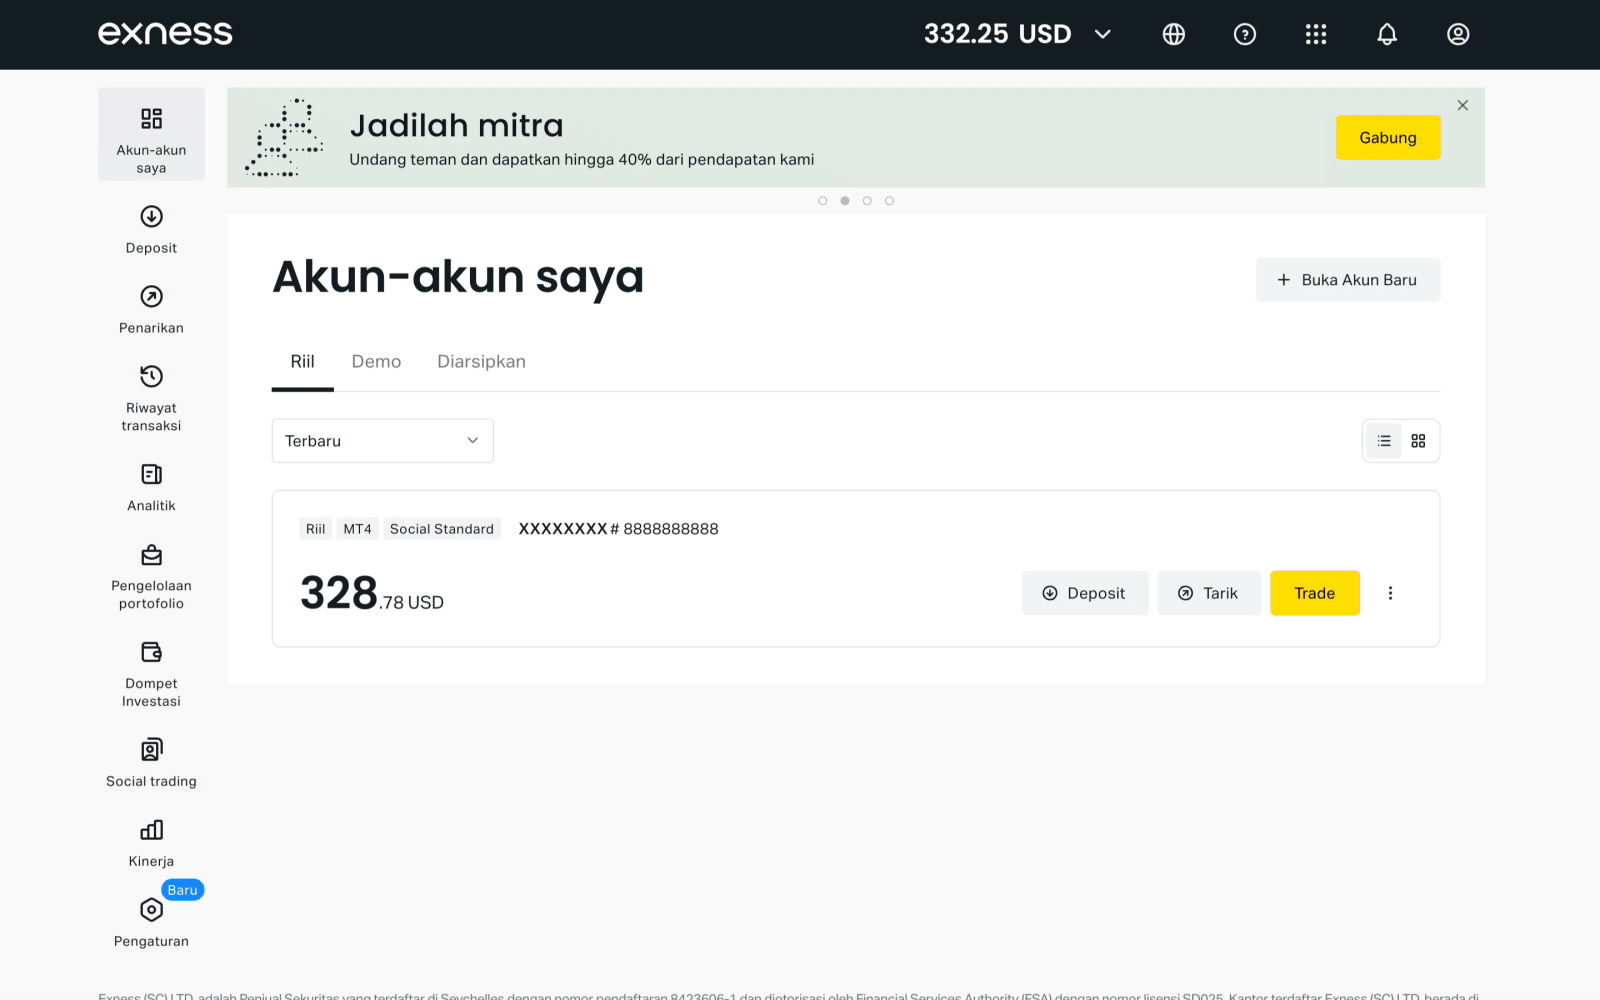Open Pengelolaan portofolio in sidebar
The width and height of the screenshot is (1600, 1000).
(x=151, y=578)
